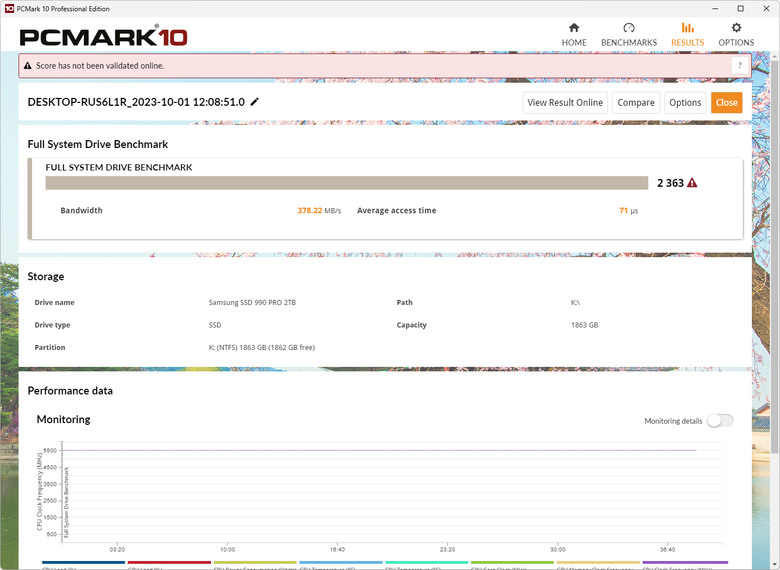Click View Result Online button
780x570 pixels.
pyautogui.click(x=565, y=102)
